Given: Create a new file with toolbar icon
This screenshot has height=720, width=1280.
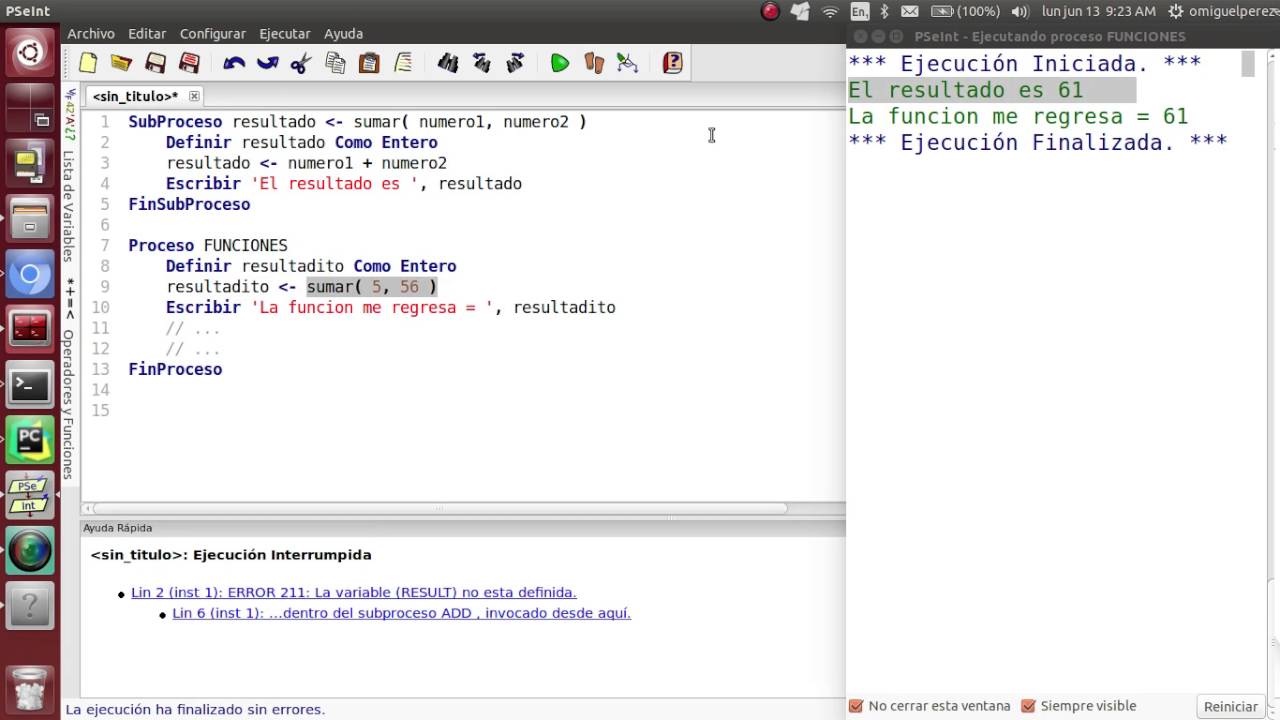Looking at the screenshot, I should tap(88, 63).
